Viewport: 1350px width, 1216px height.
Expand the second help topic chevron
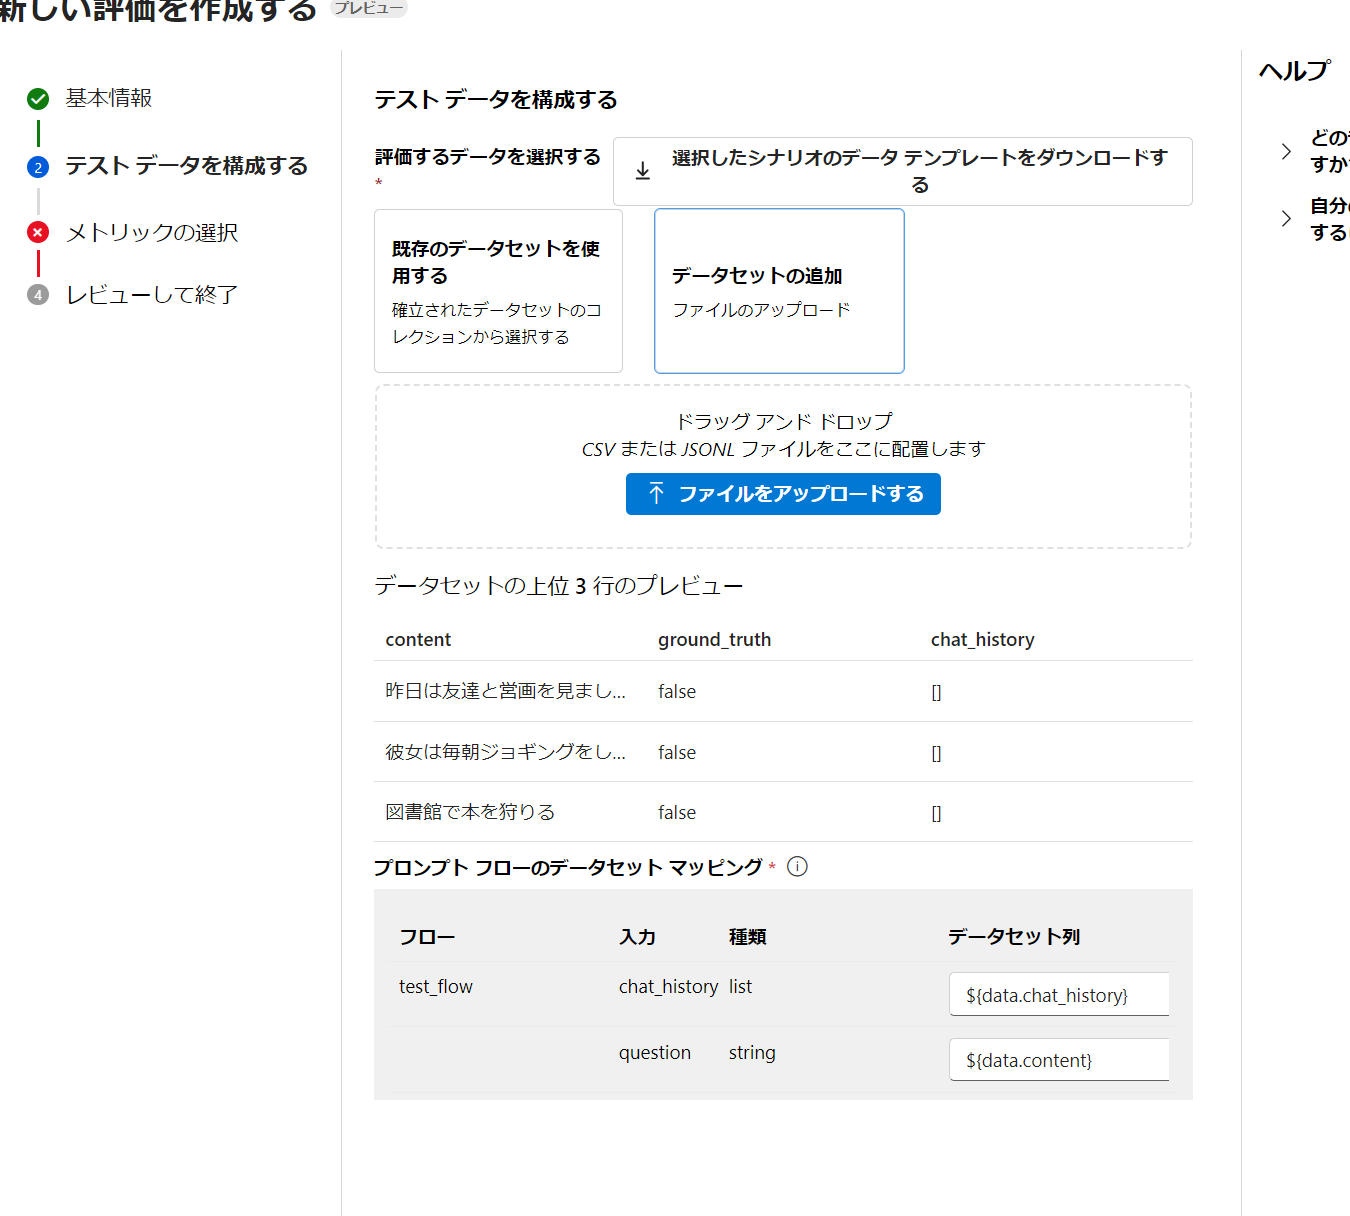[1286, 219]
